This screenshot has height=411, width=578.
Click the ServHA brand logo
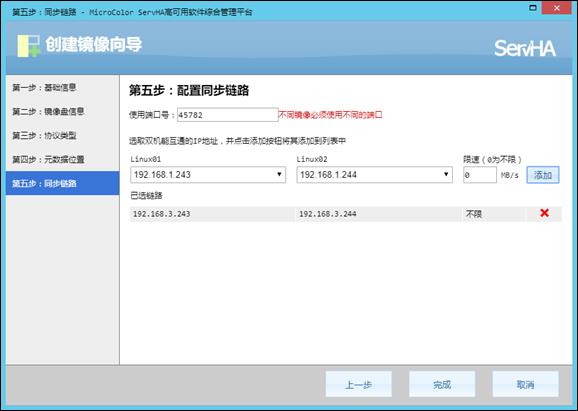click(525, 48)
